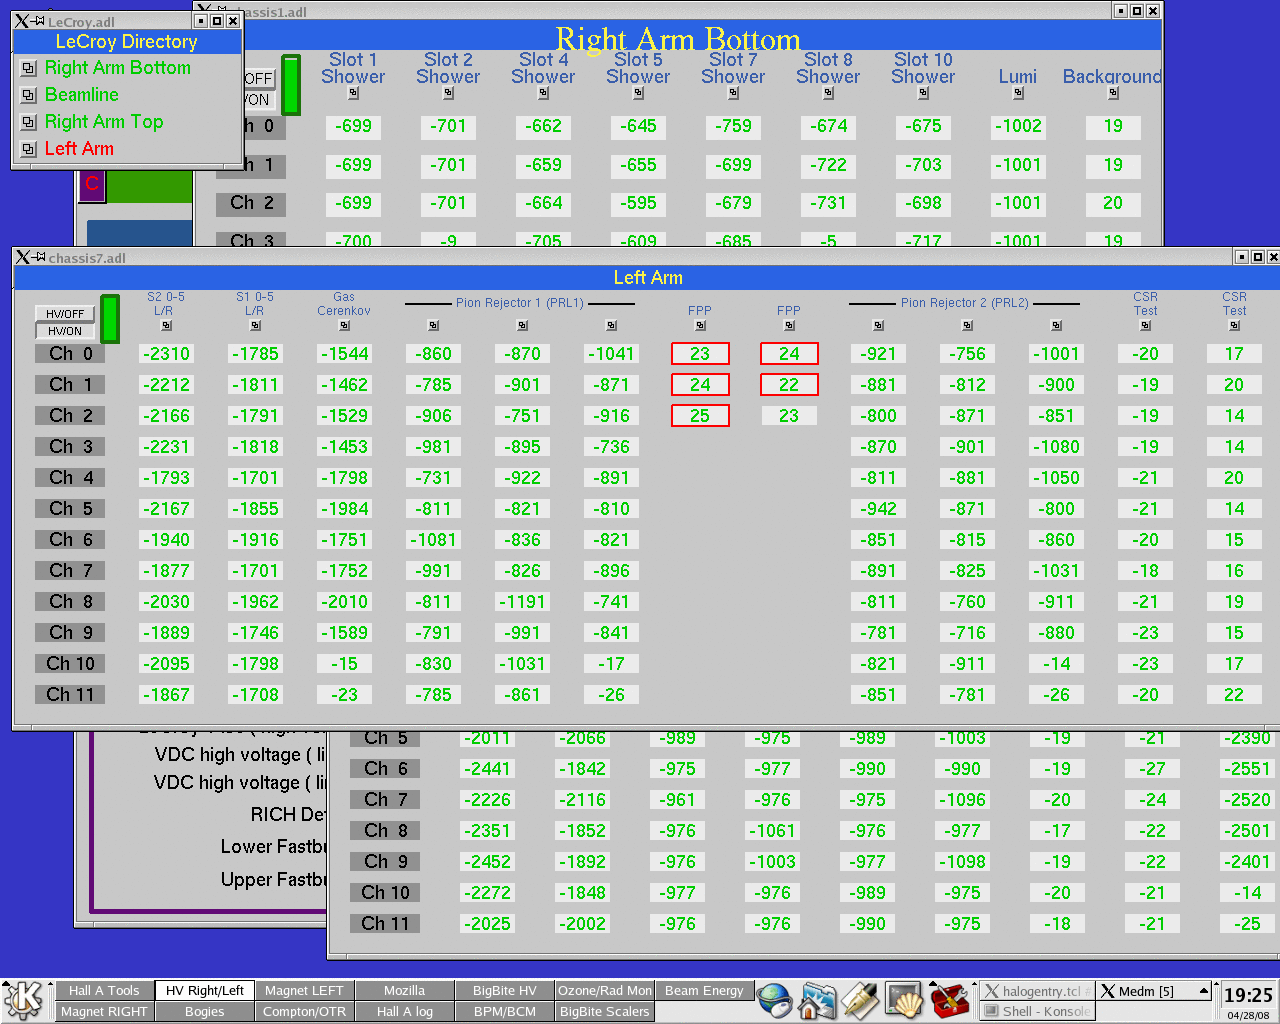Click Ch 0 S2 value -2310 in Left Arm
The width and height of the screenshot is (1280, 1024).
tap(166, 354)
